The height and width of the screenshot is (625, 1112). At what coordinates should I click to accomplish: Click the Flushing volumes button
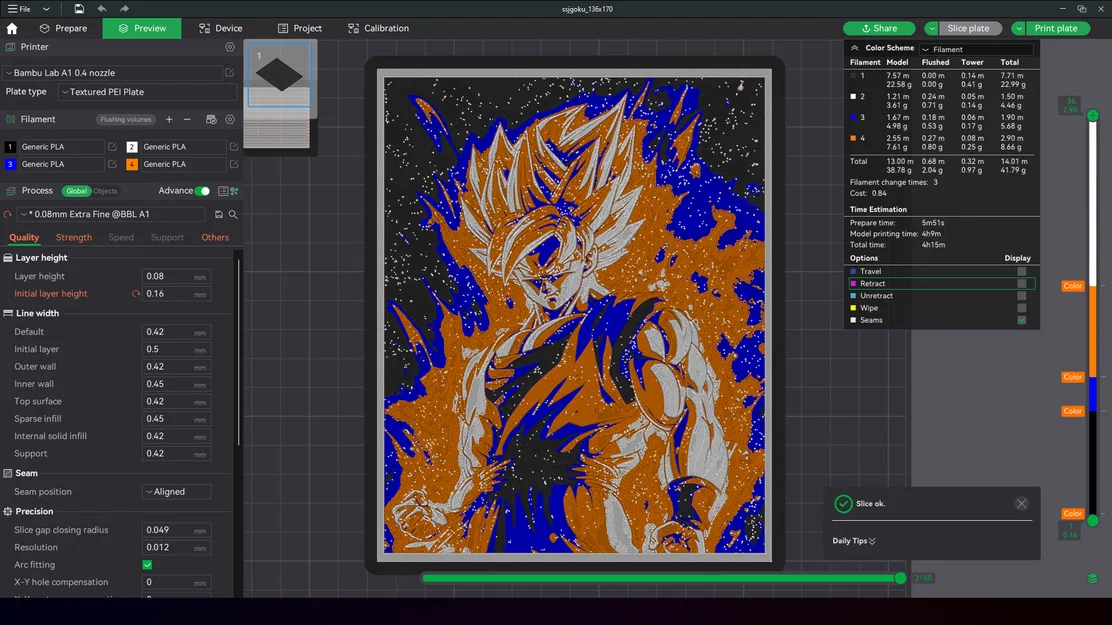pos(126,119)
